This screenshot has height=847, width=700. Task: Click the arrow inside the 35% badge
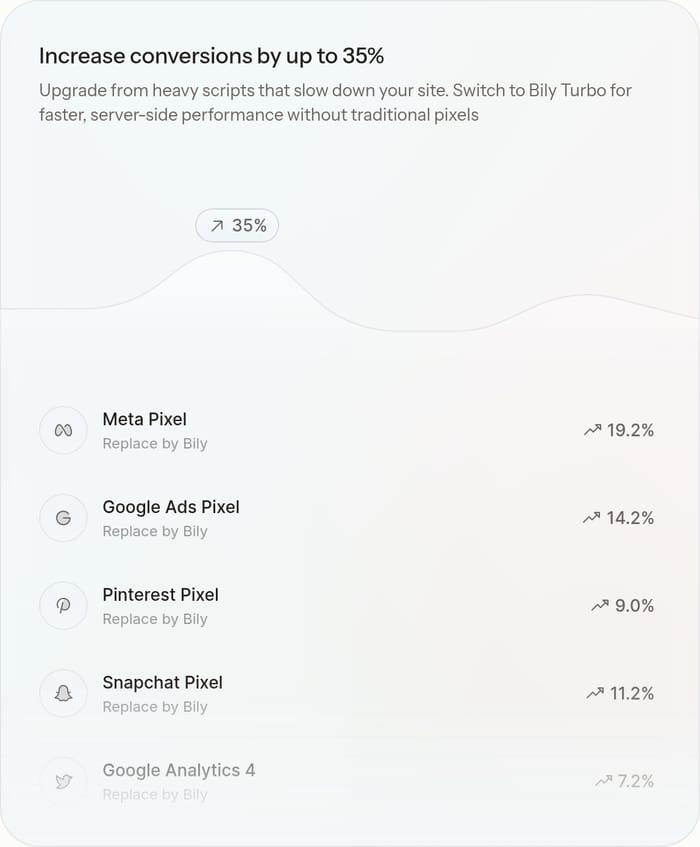pos(217,226)
